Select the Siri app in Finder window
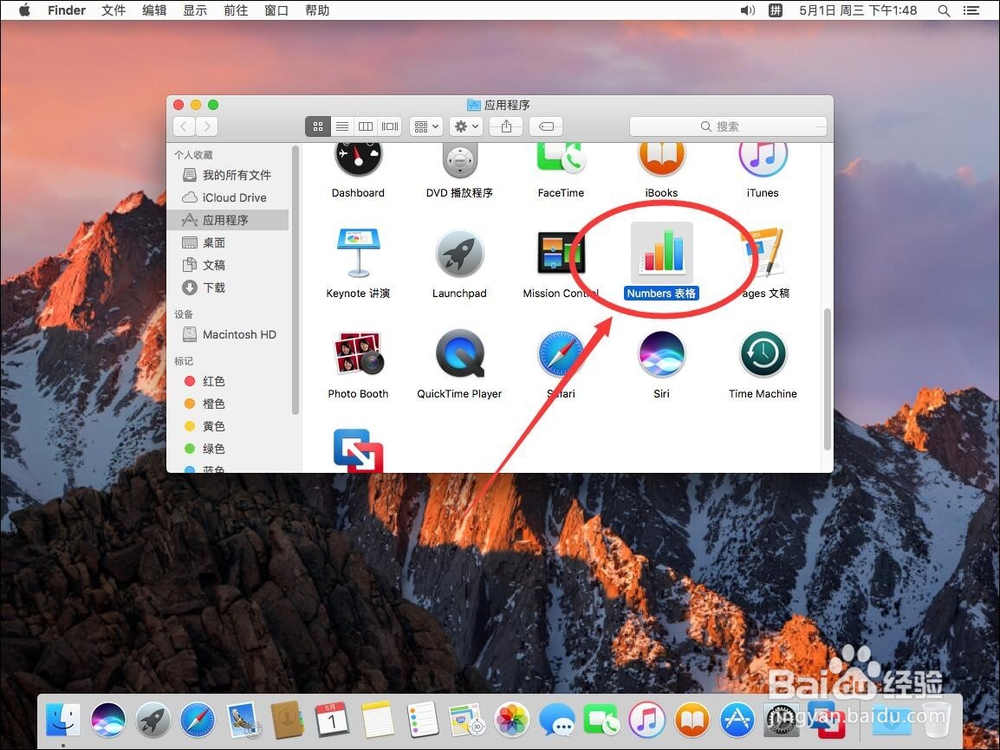This screenshot has height=750, width=1000. (661, 354)
